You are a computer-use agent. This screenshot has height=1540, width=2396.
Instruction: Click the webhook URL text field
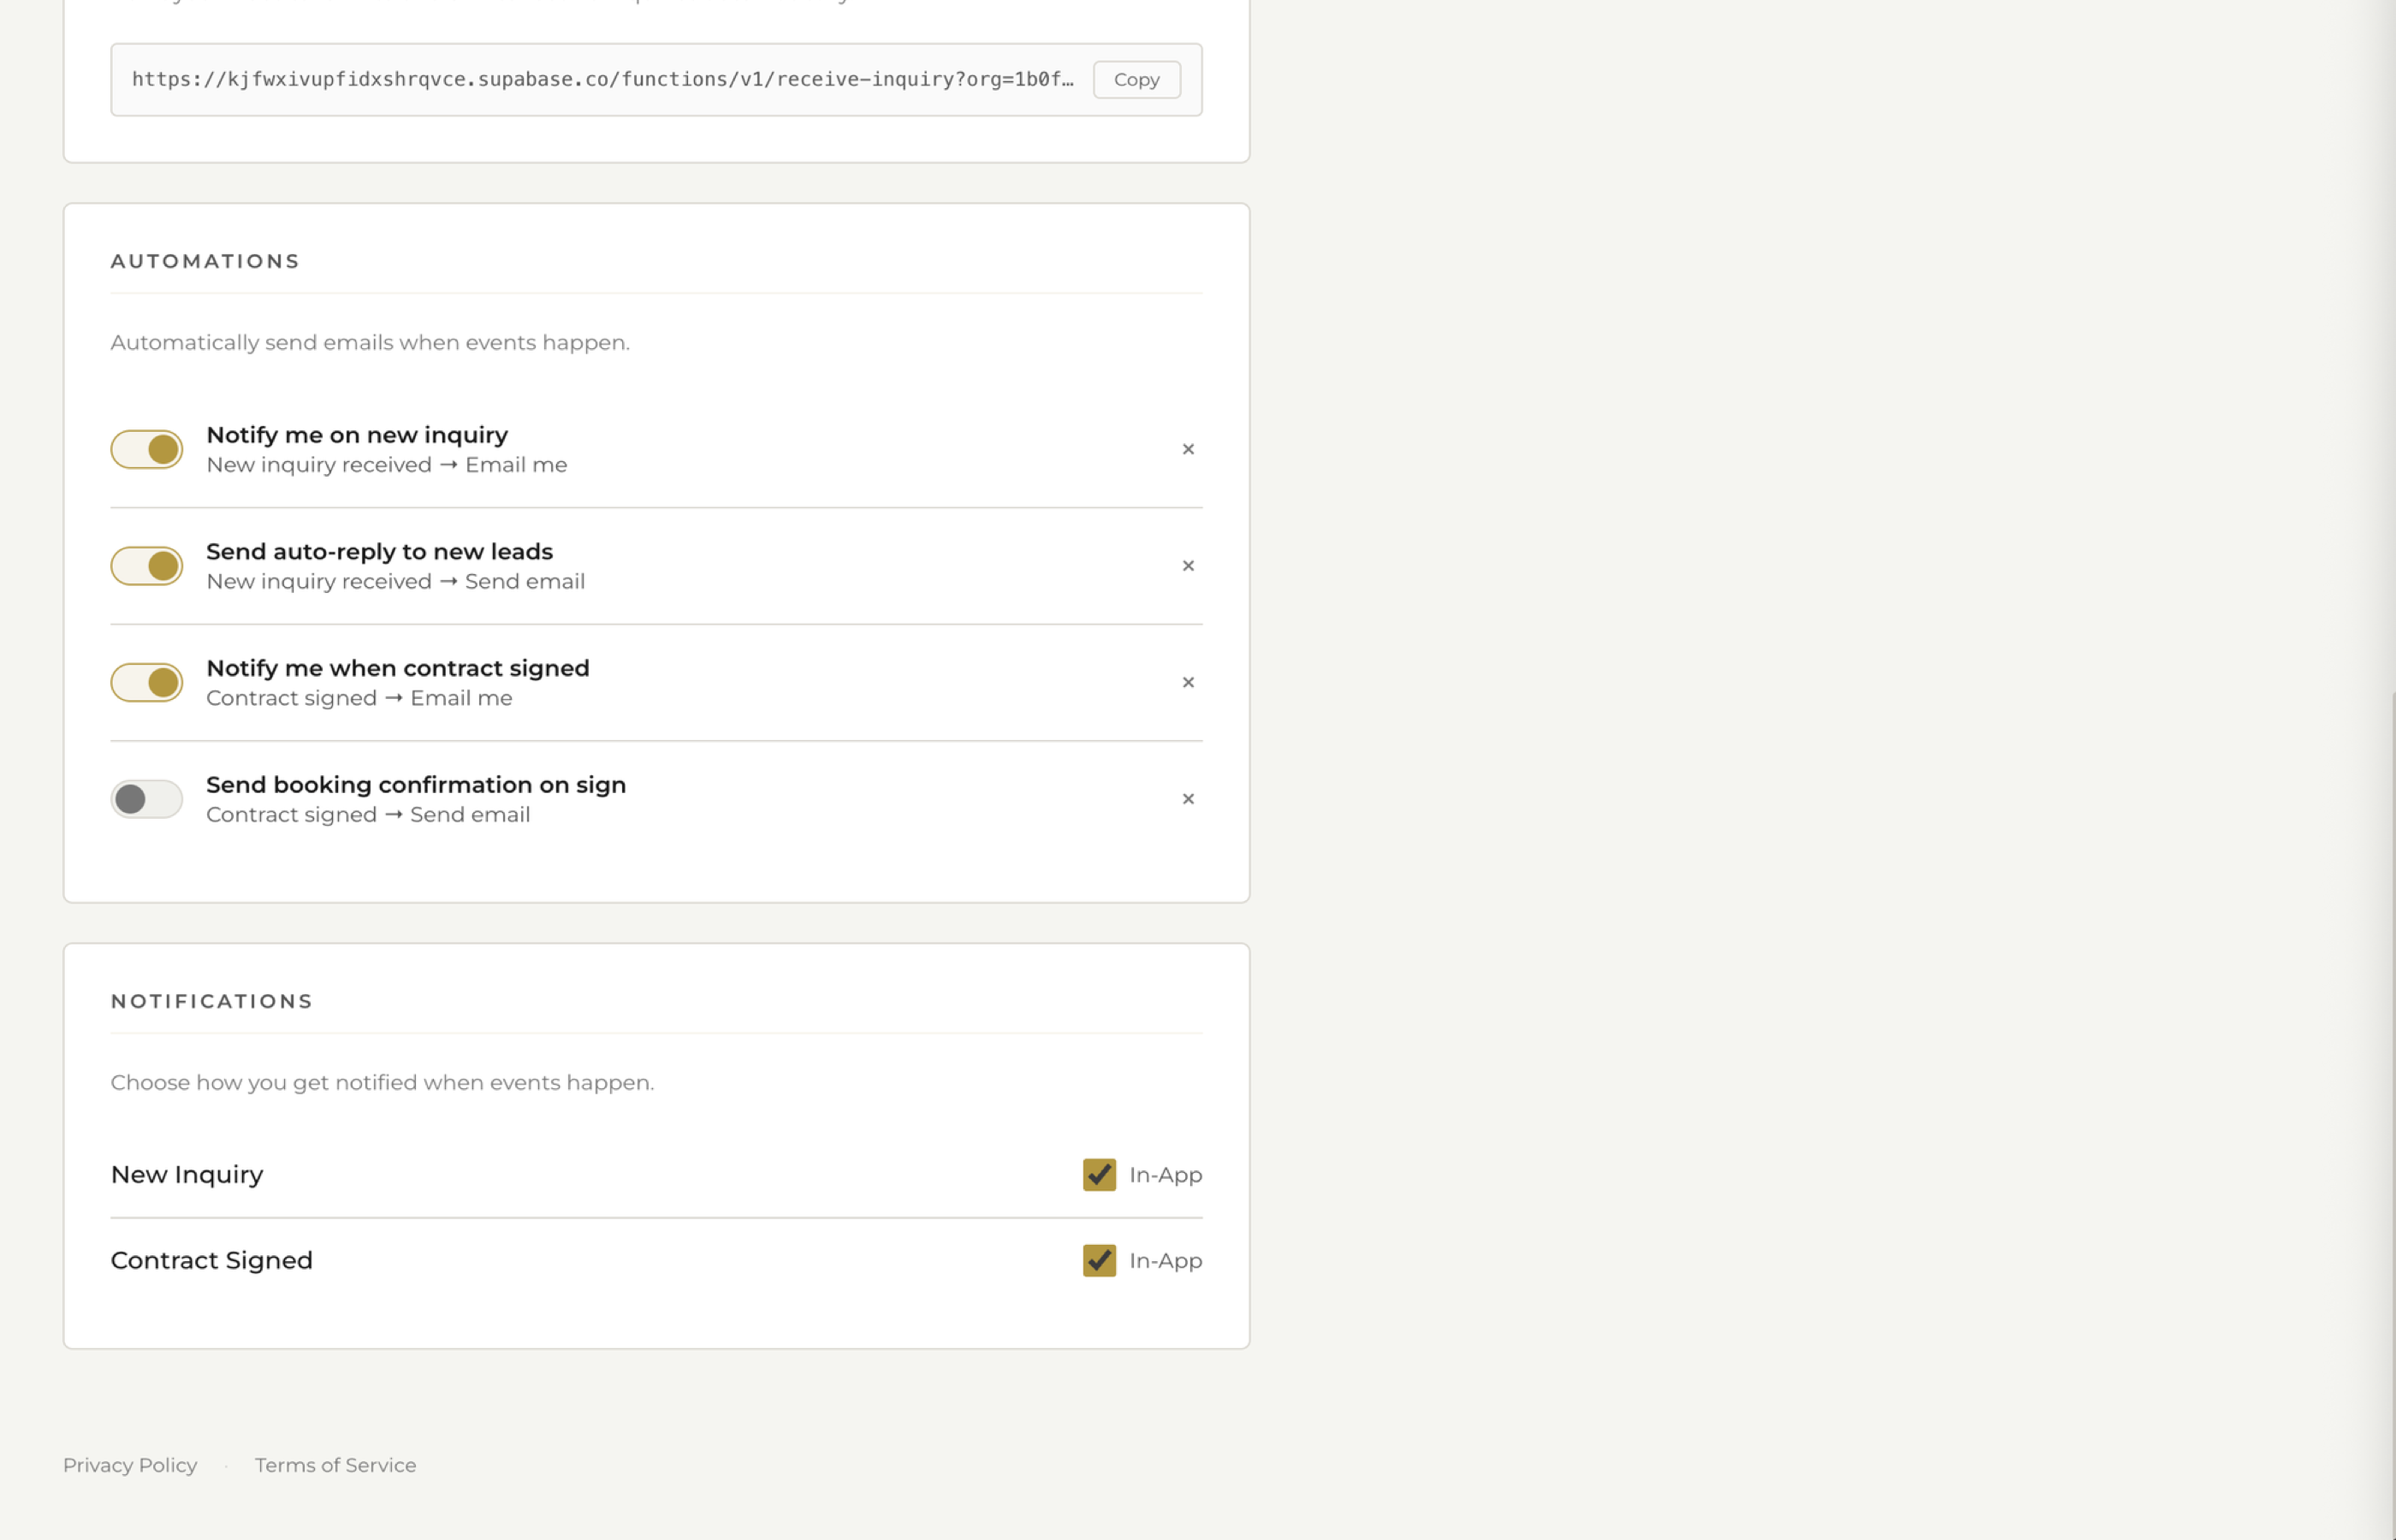coord(600,79)
